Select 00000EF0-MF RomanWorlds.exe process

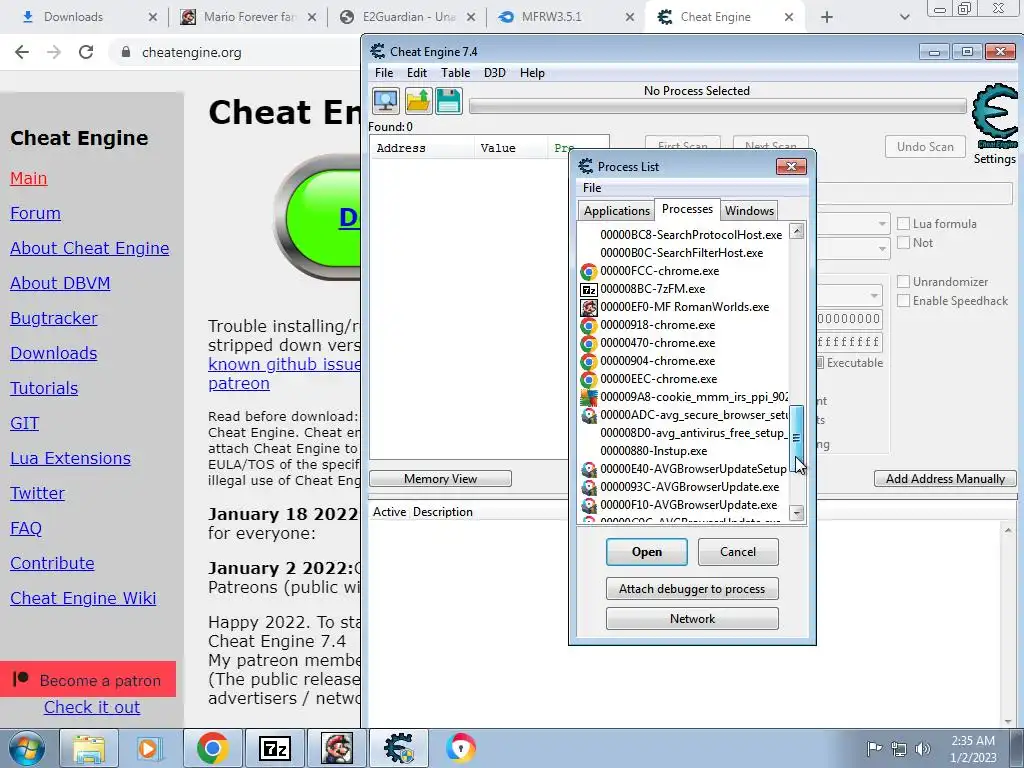tap(684, 307)
